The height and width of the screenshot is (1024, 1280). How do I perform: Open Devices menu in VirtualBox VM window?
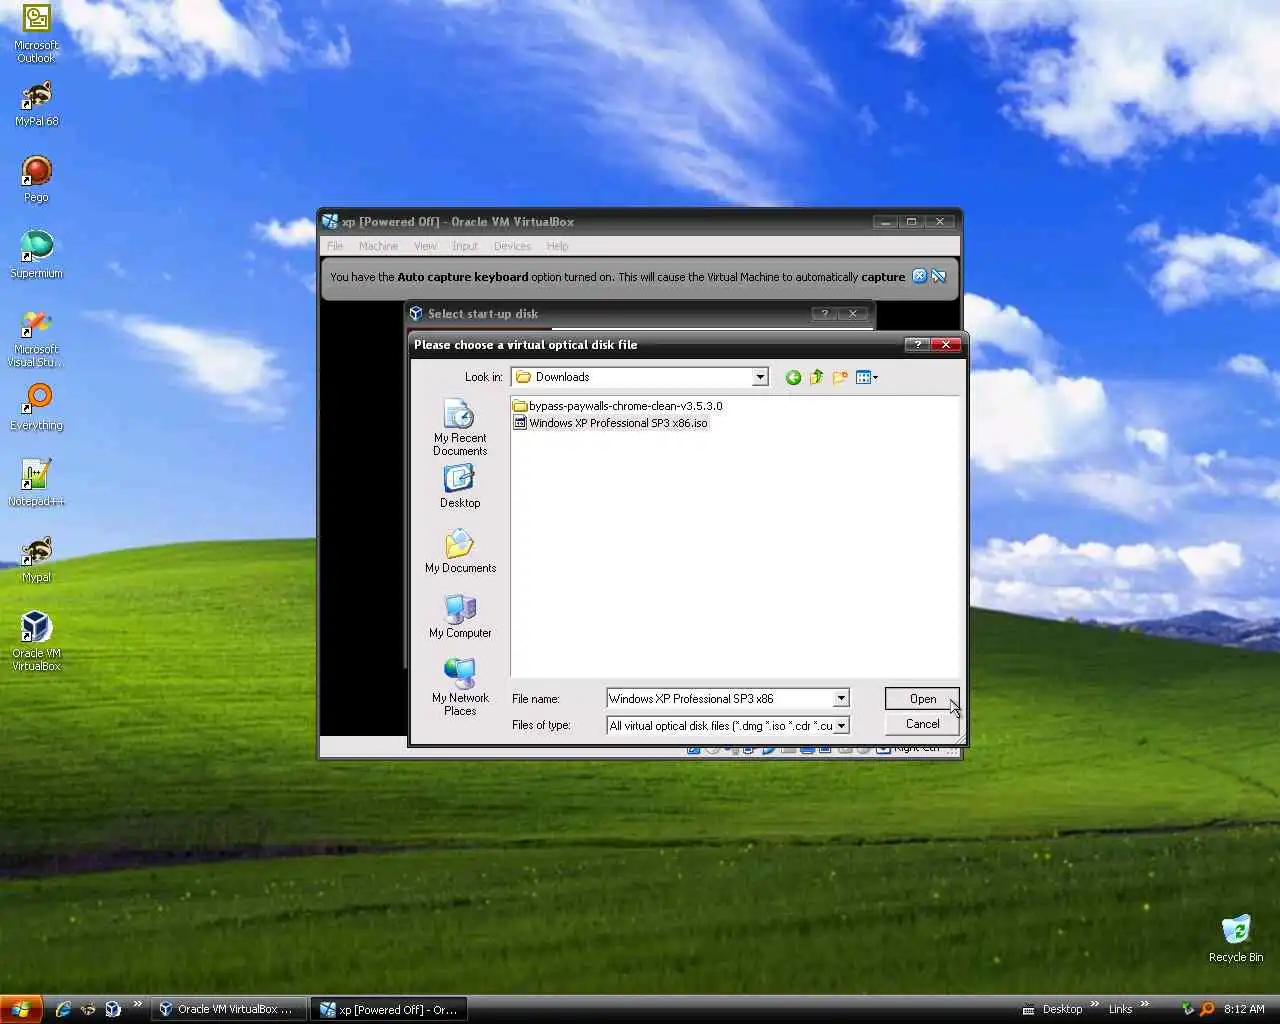(512, 246)
